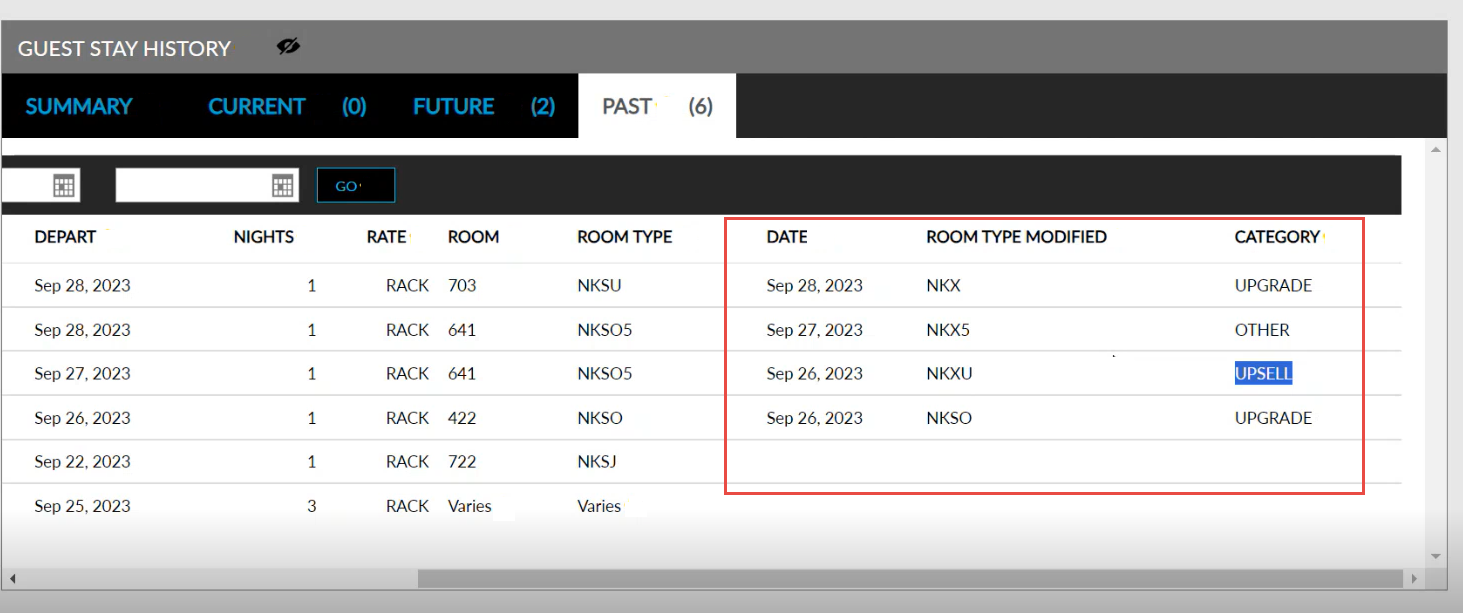
Task: Click the NKSJ room type cell
Action: 597,462
